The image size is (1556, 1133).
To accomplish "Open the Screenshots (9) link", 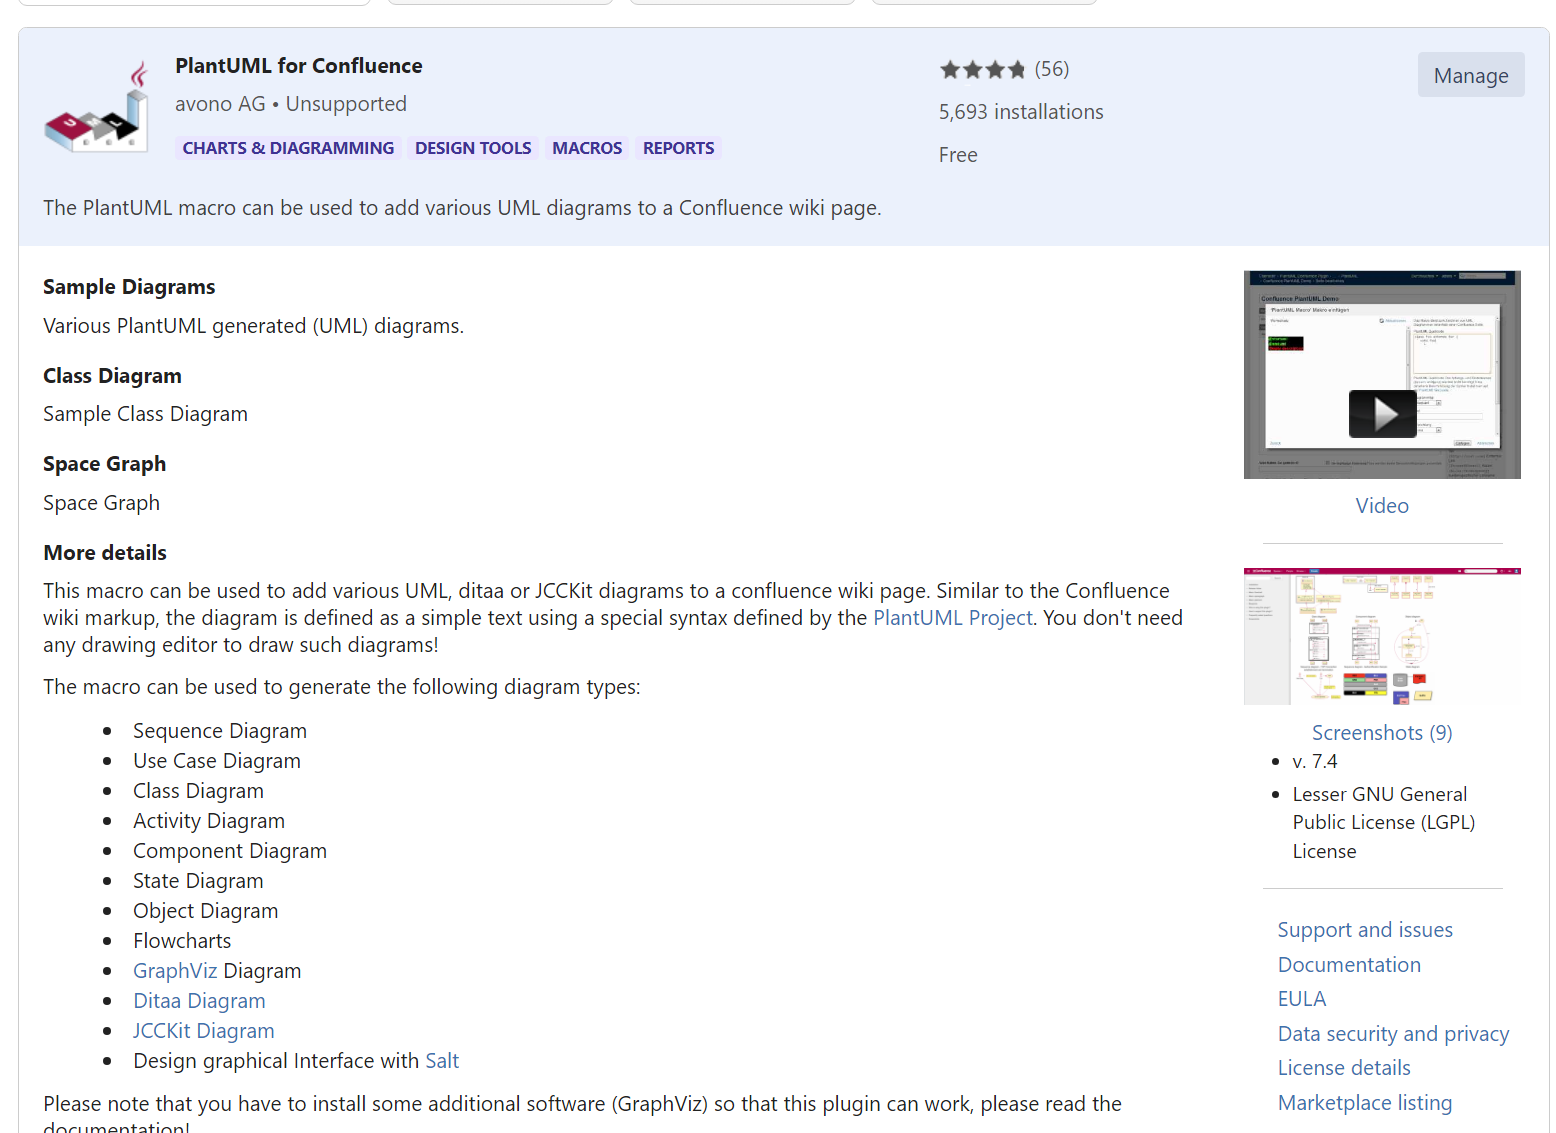I will 1382,733.
